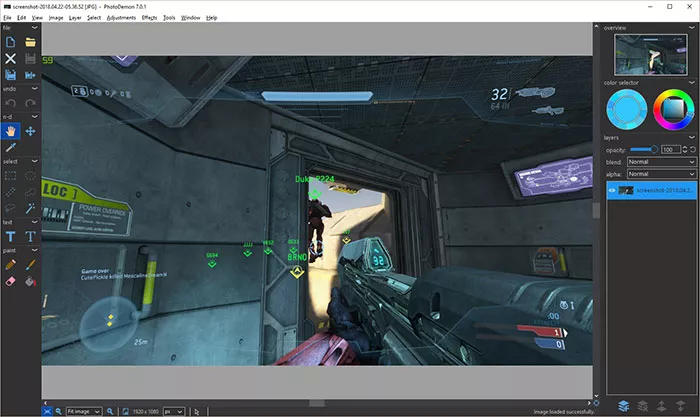This screenshot has width=700, height=417.
Task: Select the basic Text tool
Action: coord(10,237)
